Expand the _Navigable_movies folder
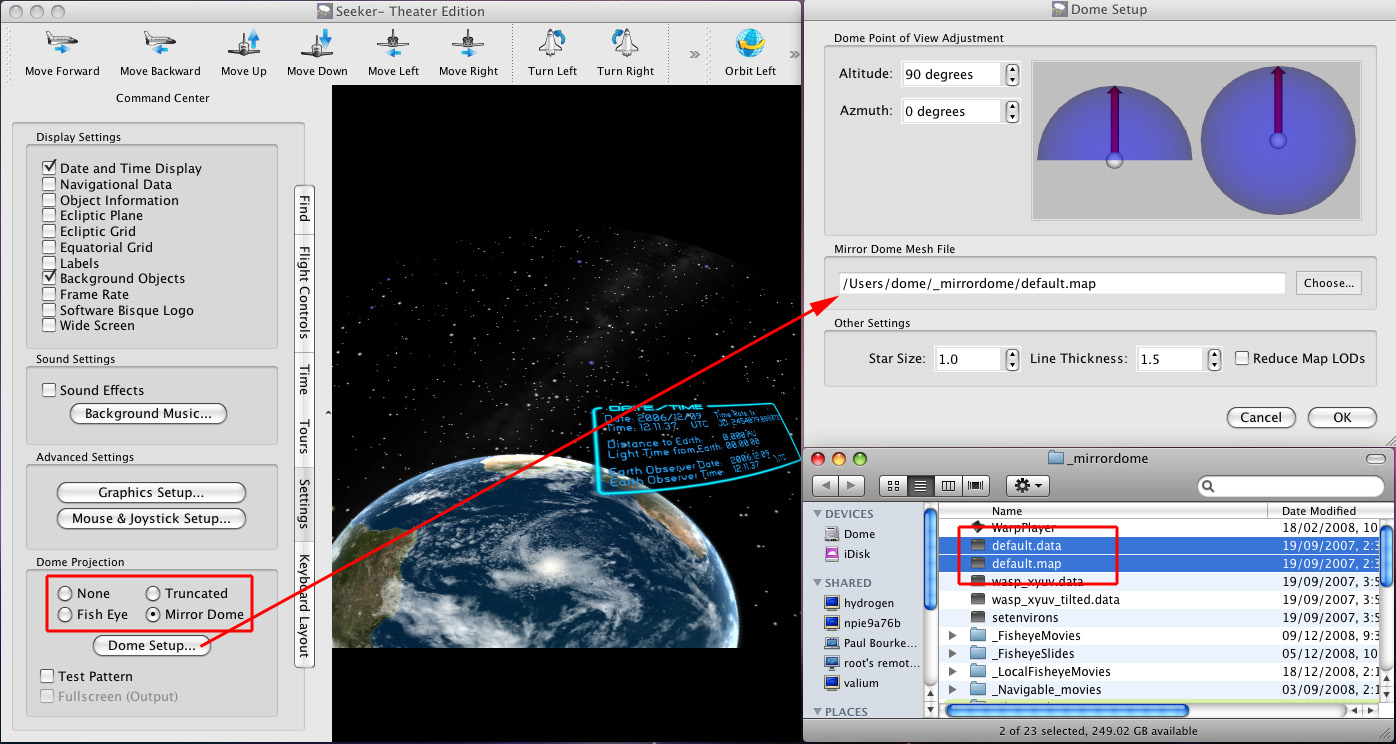This screenshot has height=744, width=1396. (x=952, y=689)
